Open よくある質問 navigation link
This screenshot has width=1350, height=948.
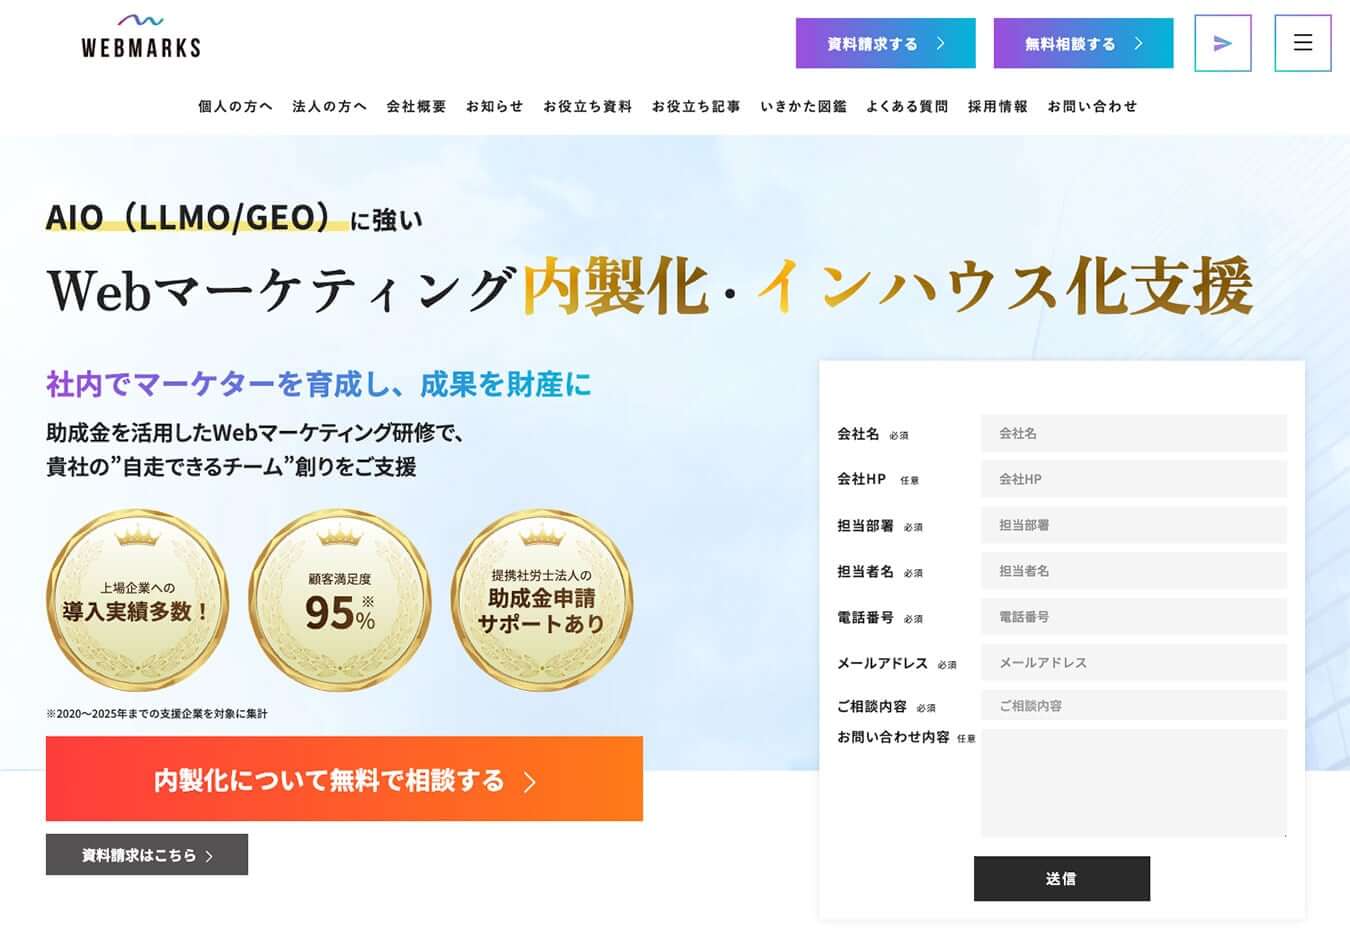click(907, 106)
